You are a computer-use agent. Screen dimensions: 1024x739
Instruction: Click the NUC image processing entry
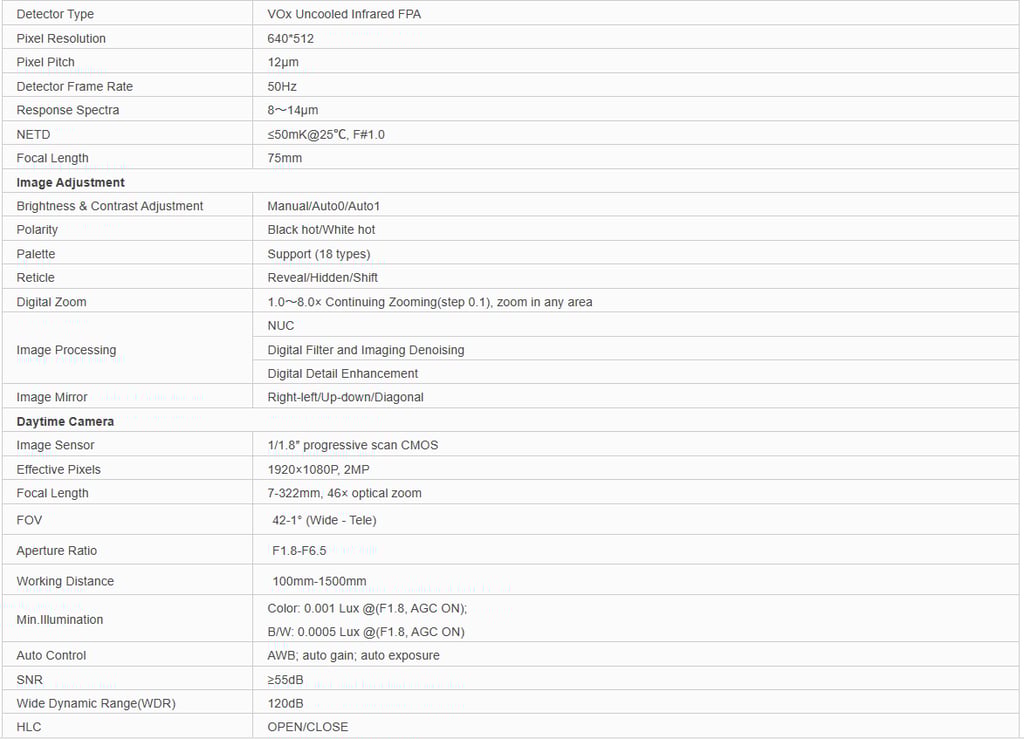(281, 325)
